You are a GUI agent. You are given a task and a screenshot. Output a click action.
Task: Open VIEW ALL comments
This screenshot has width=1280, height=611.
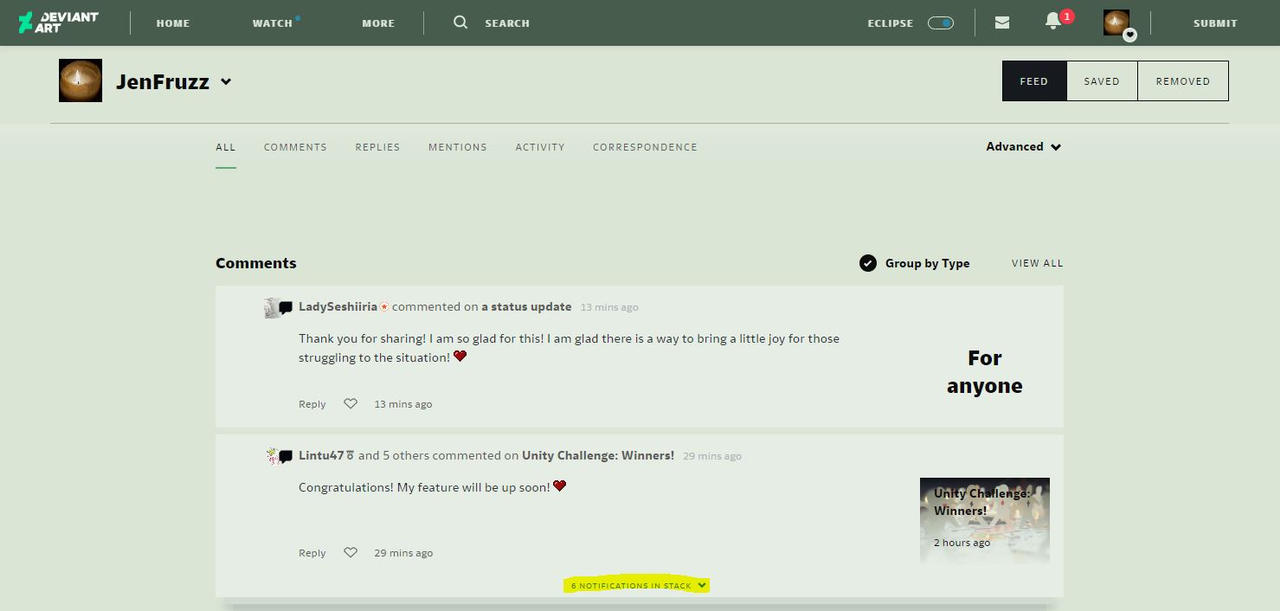pyautogui.click(x=1037, y=263)
